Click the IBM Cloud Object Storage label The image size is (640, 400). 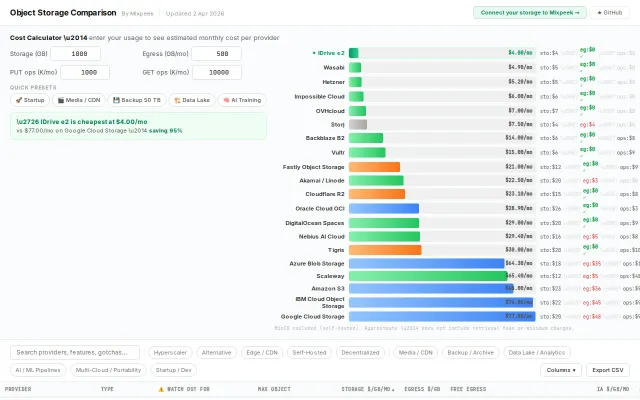coord(320,302)
